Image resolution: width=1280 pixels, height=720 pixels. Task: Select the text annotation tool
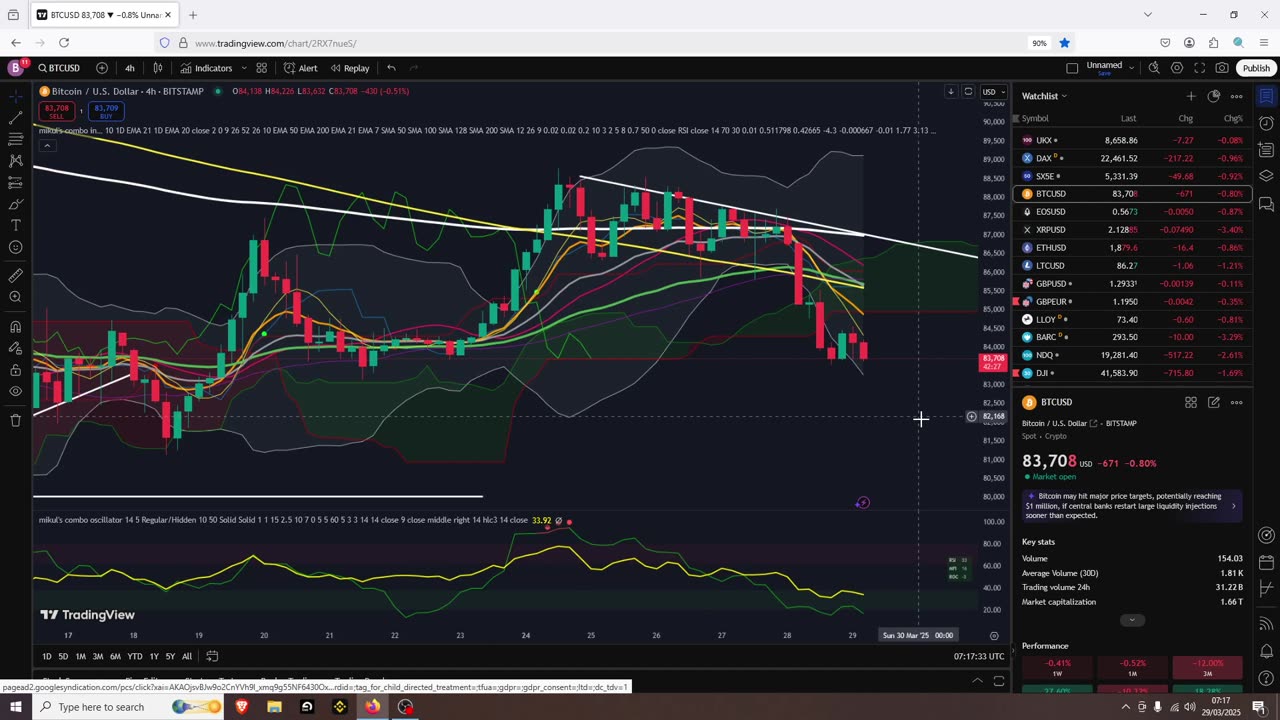tap(15, 226)
